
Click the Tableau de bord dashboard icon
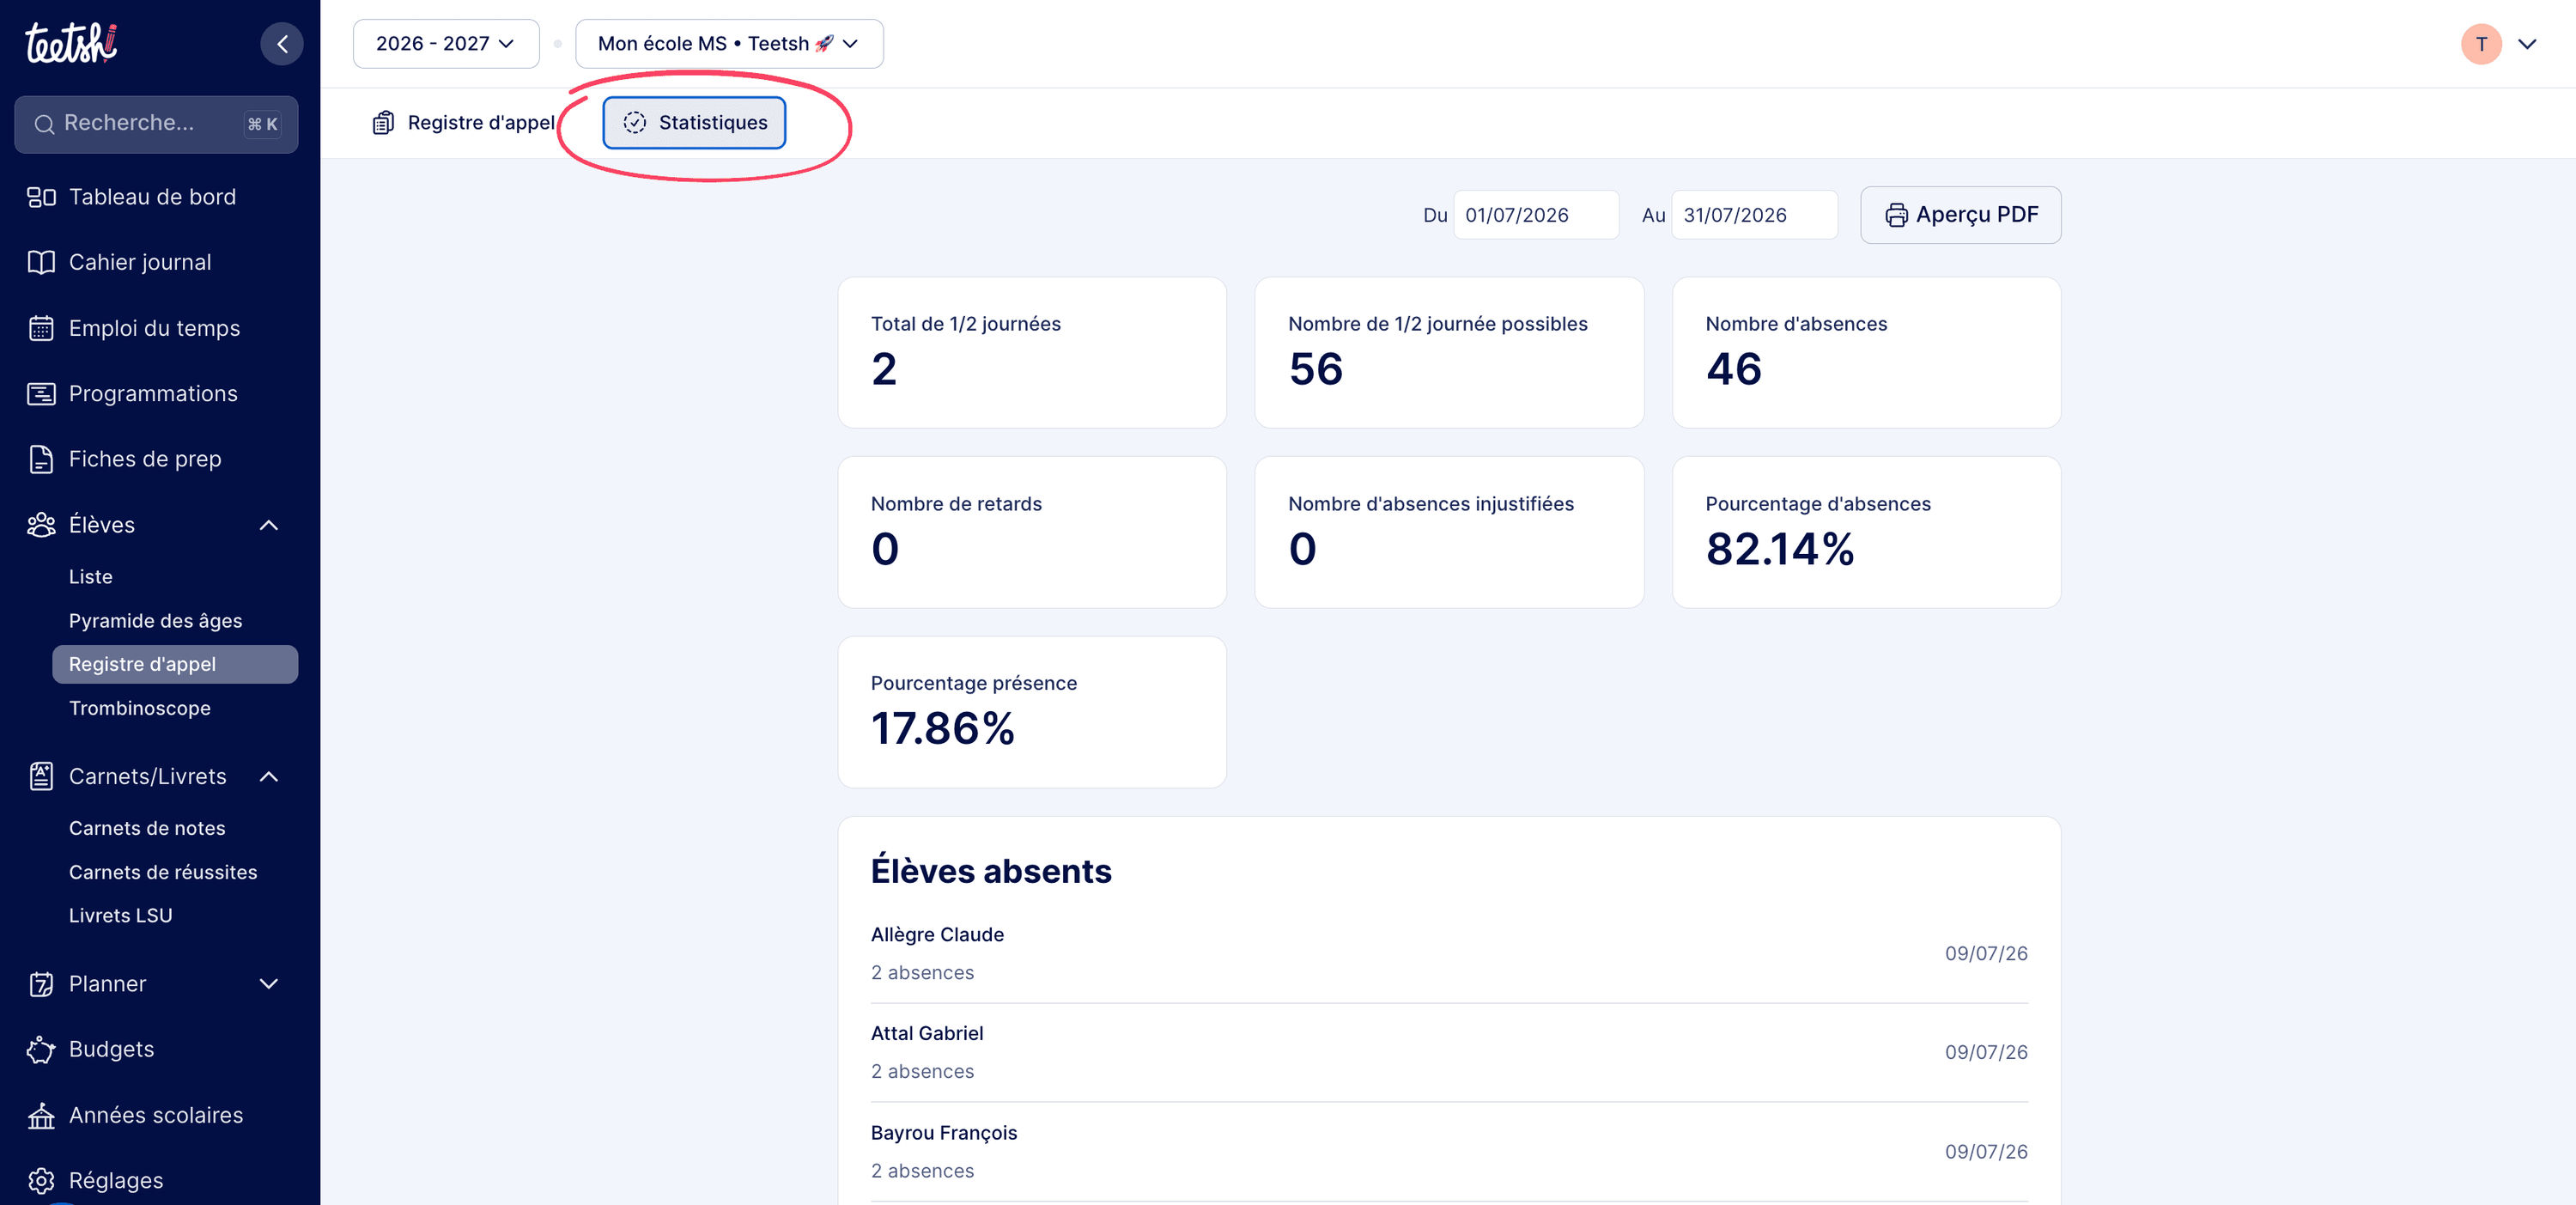pyautogui.click(x=41, y=197)
